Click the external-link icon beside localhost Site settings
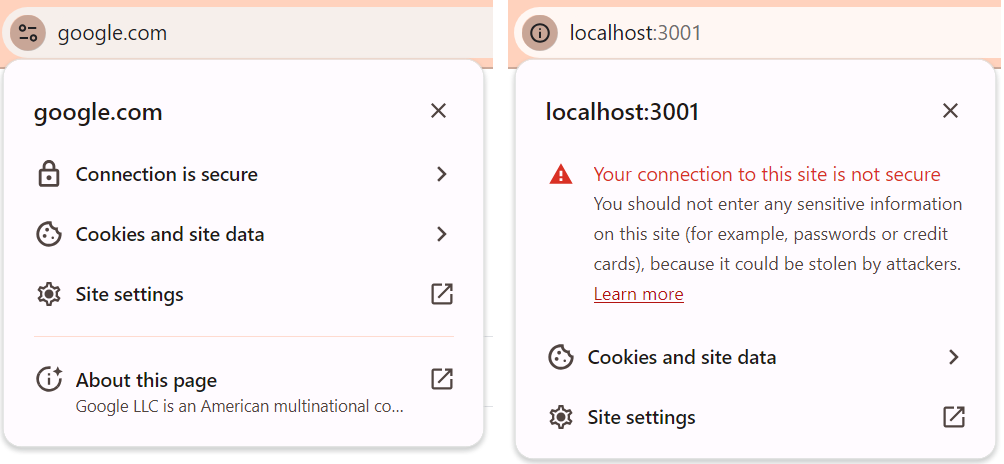1004x464 pixels. pos(954,417)
